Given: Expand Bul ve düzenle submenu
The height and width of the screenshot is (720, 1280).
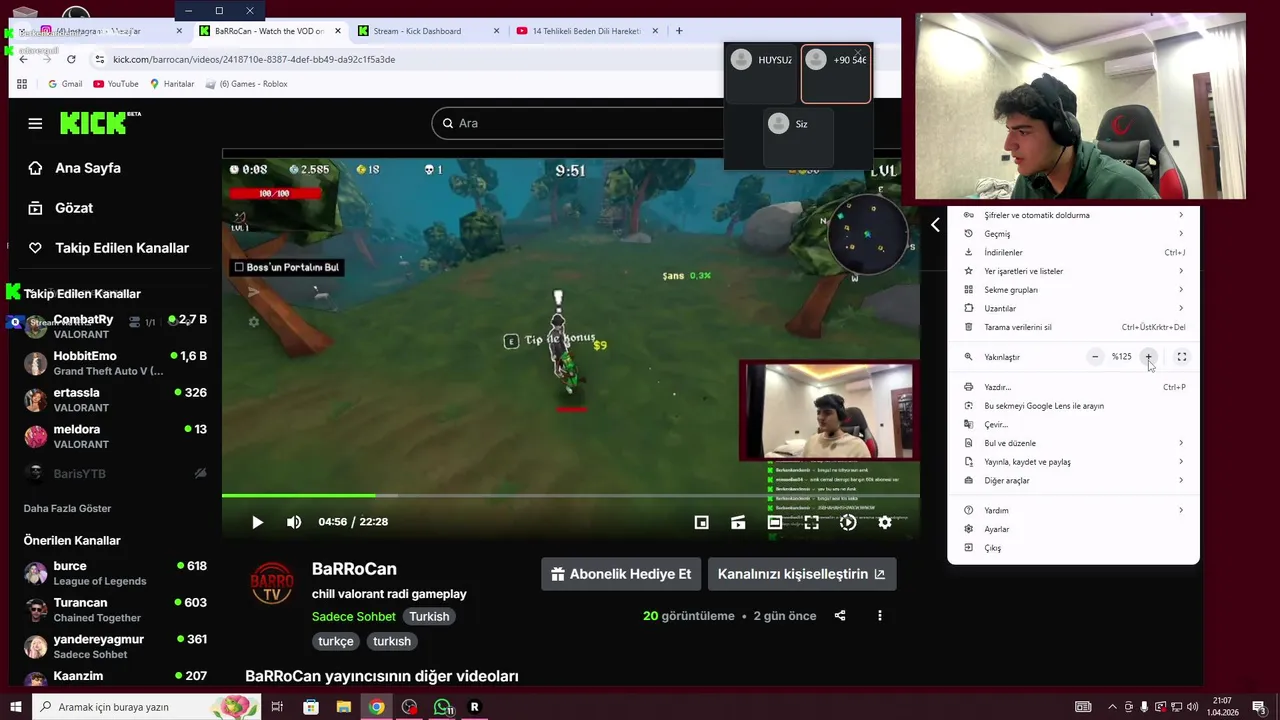Looking at the screenshot, I should [1073, 443].
